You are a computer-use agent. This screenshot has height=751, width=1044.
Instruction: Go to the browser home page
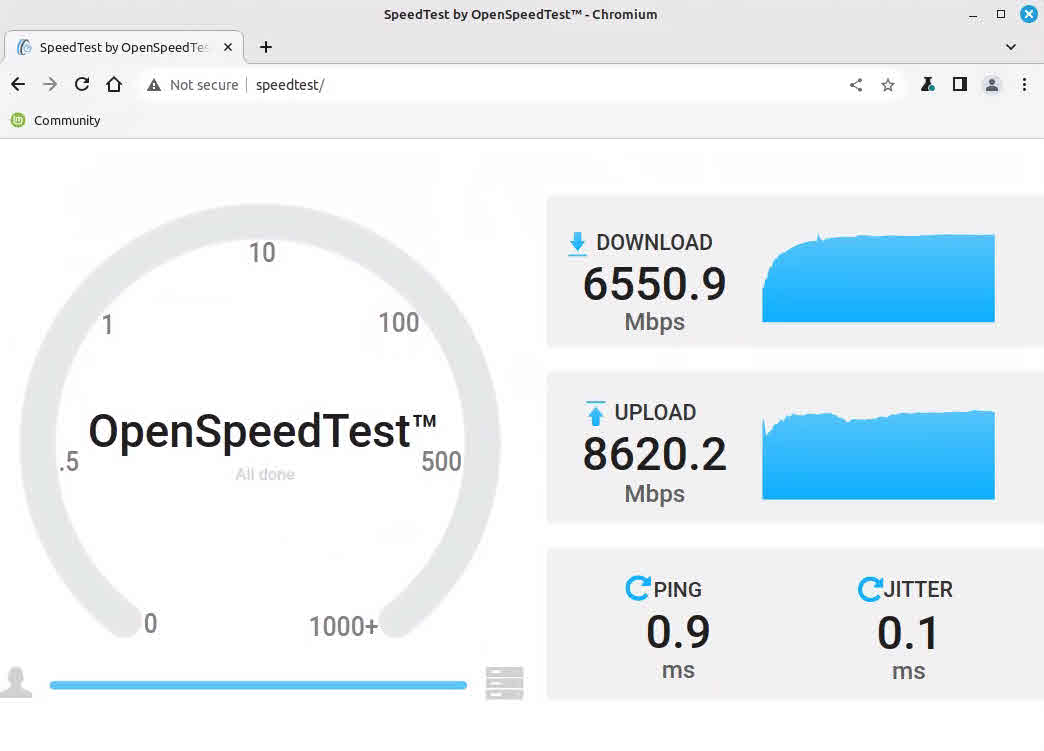(x=114, y=85)
